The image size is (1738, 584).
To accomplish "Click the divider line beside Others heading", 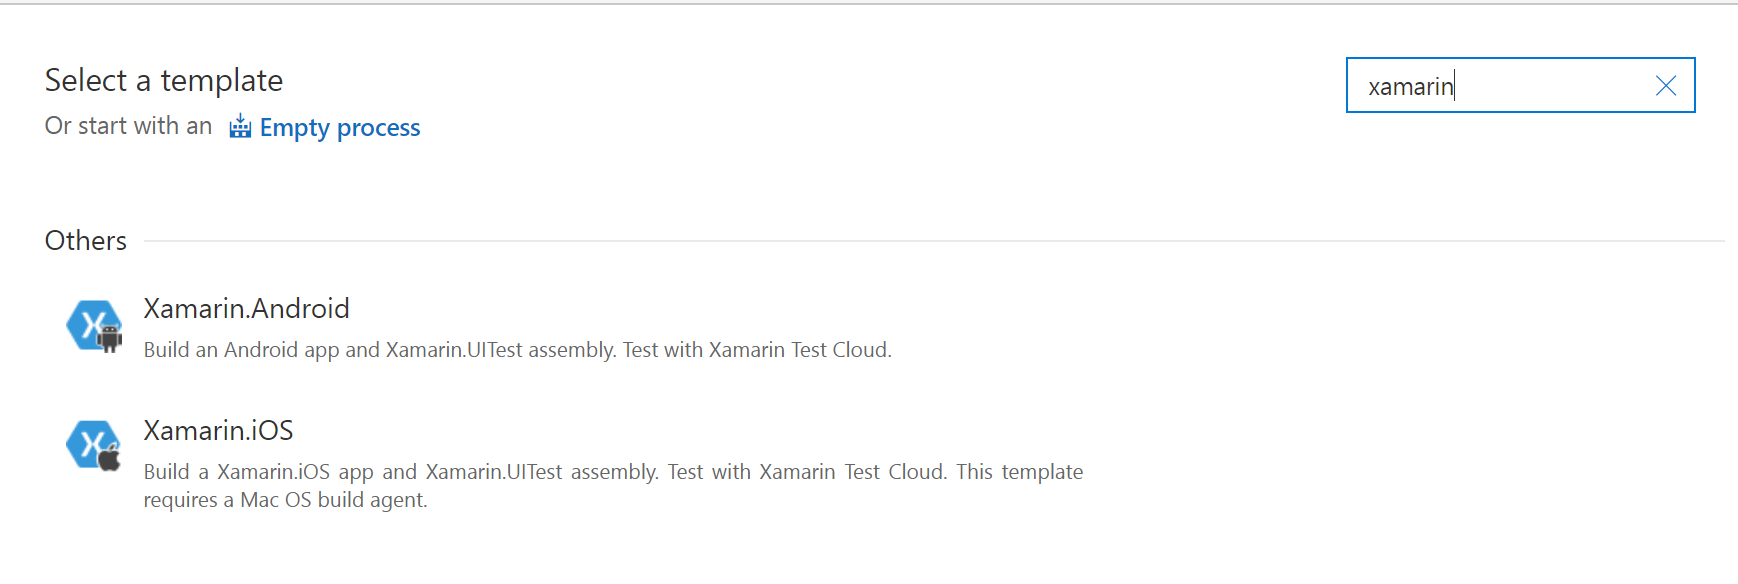I will tap(934, 241).
